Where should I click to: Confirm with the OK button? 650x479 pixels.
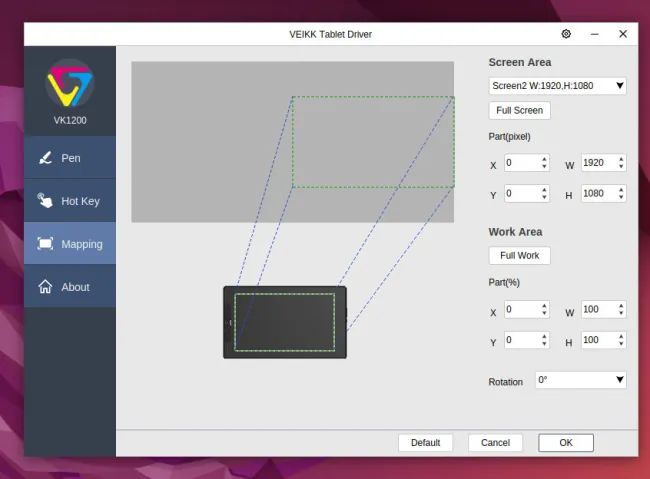pos(566,443)
